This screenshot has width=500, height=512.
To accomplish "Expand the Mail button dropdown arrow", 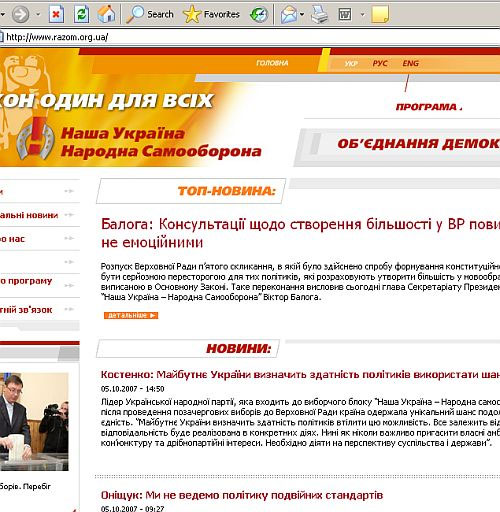I will pyautogui.click(x=302, y=14).
